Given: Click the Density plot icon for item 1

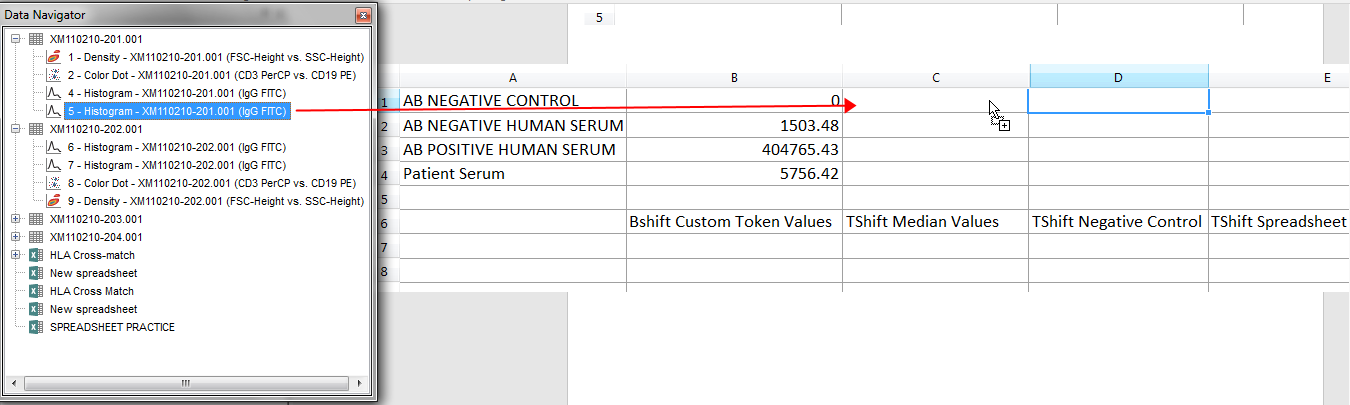Looking at the screenshot, I should (x=54, y=57).
